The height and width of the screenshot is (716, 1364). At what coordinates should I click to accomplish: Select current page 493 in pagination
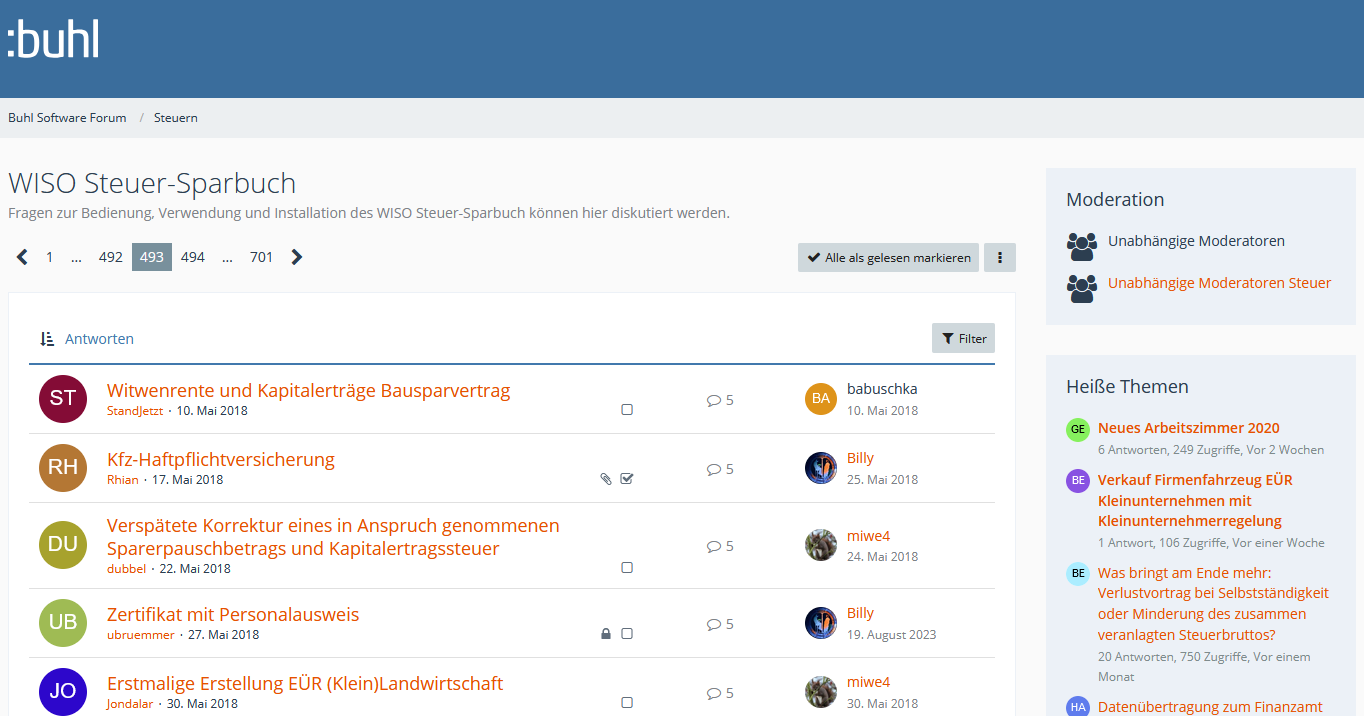152,257
